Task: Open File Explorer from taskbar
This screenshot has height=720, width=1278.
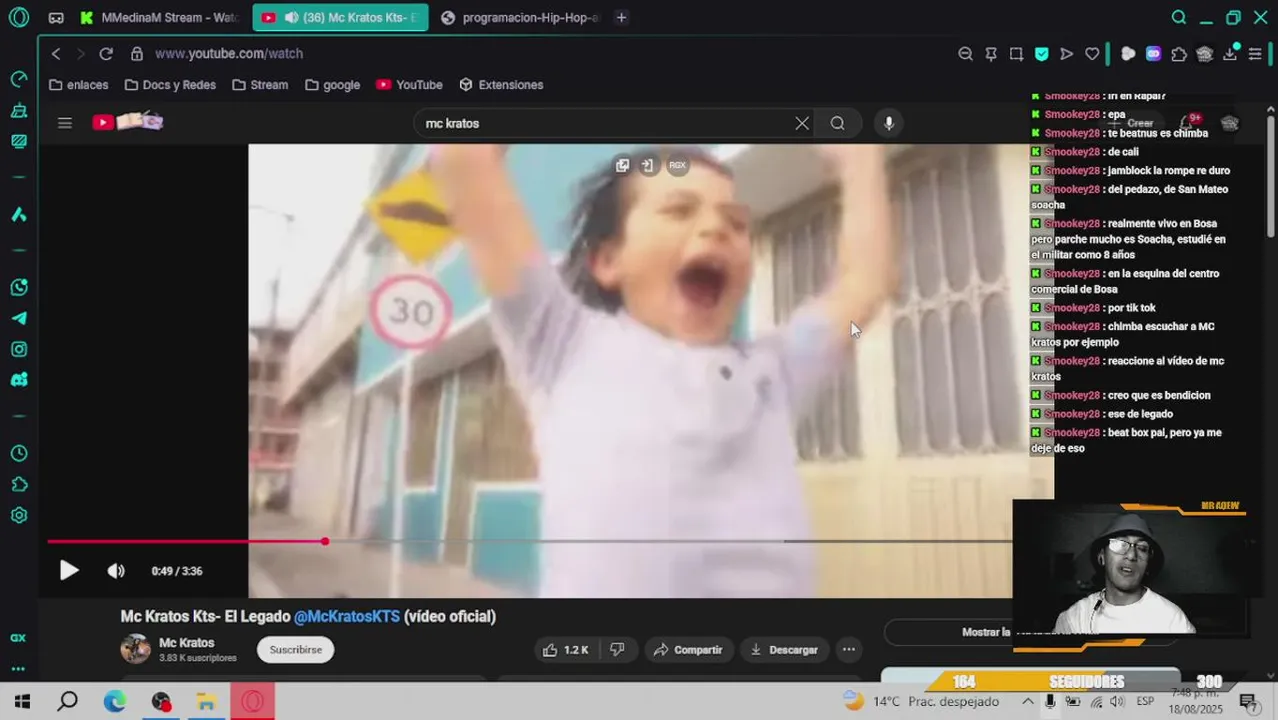Action: coord(206,701)
